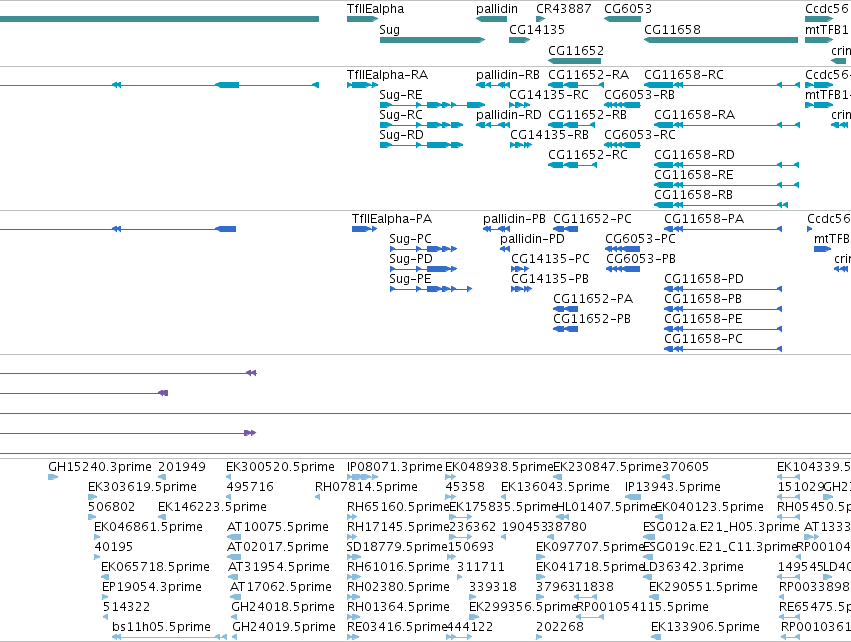Image resolution: width=851 pixels, height=642 pixels.
Task: Click the bs11h05.5prime EST label
Action: (161, 627)
